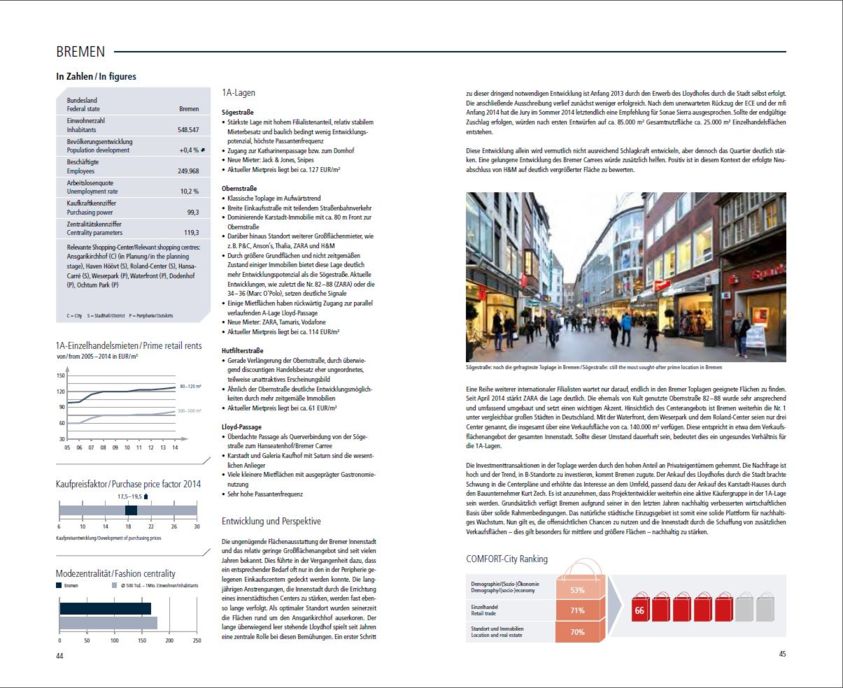
Task: Select the bullet "Sehr hohe Passantenfrequenz"
Action: coord(262,494)
